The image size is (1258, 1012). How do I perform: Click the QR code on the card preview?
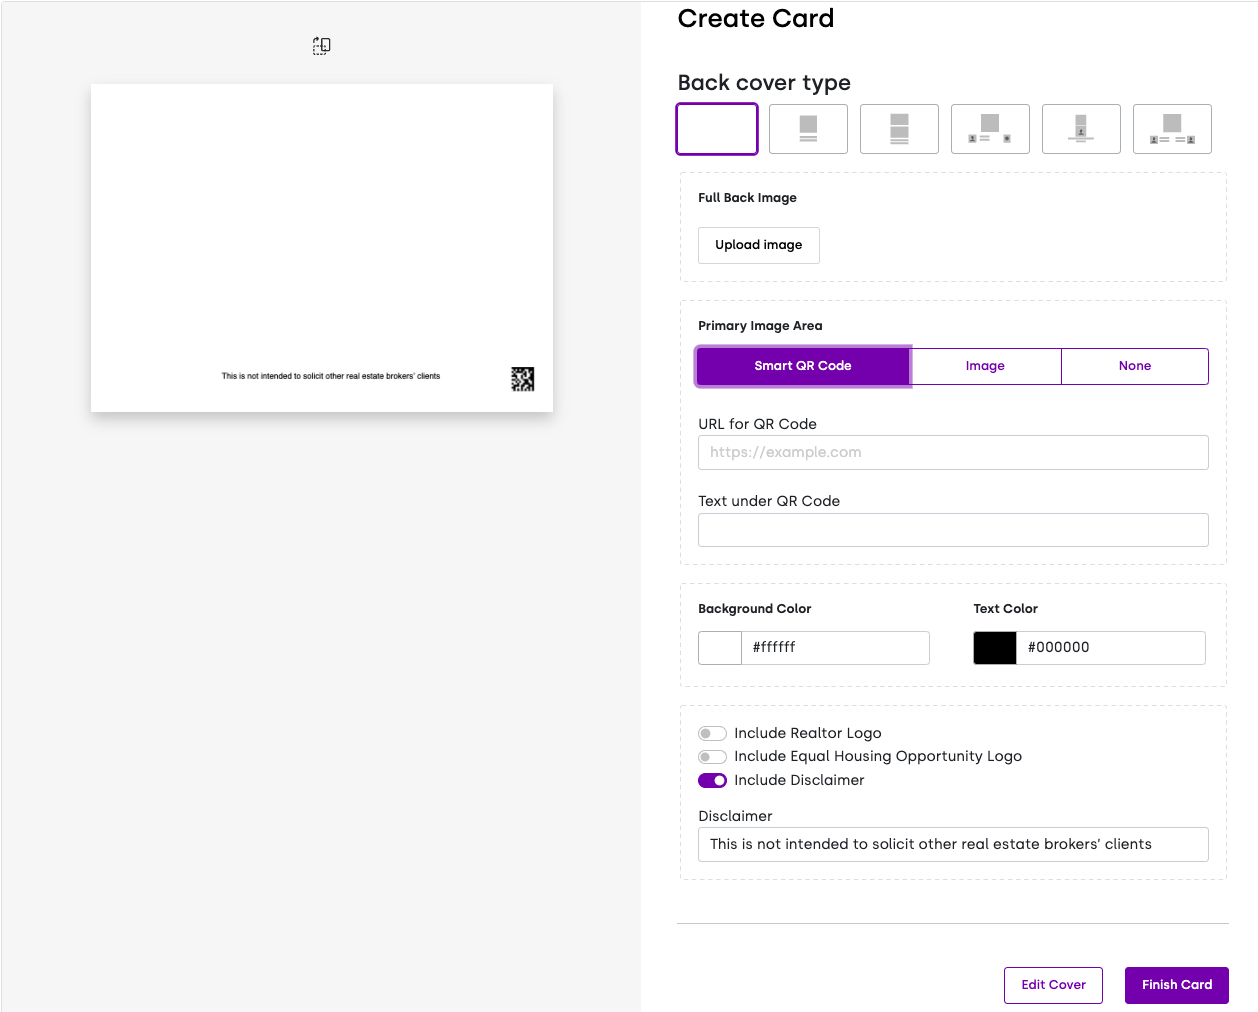[x=522, y=379]
